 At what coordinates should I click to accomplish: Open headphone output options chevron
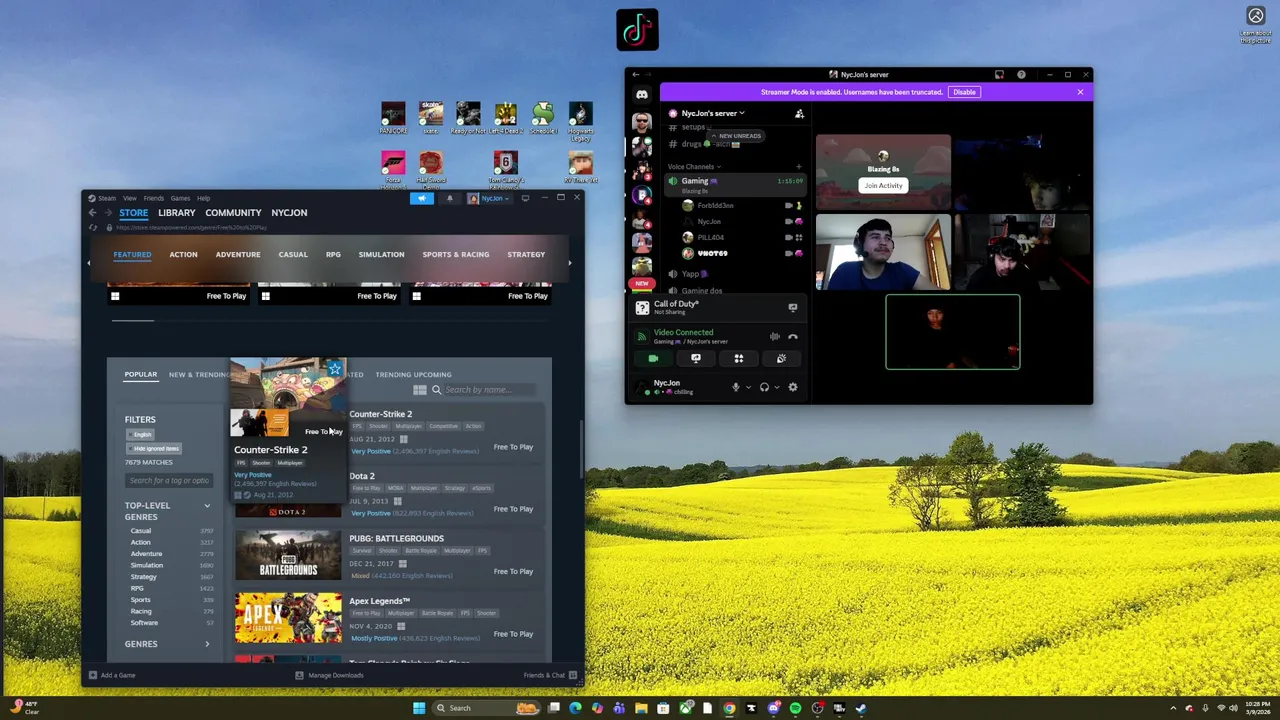coord(776,387)
